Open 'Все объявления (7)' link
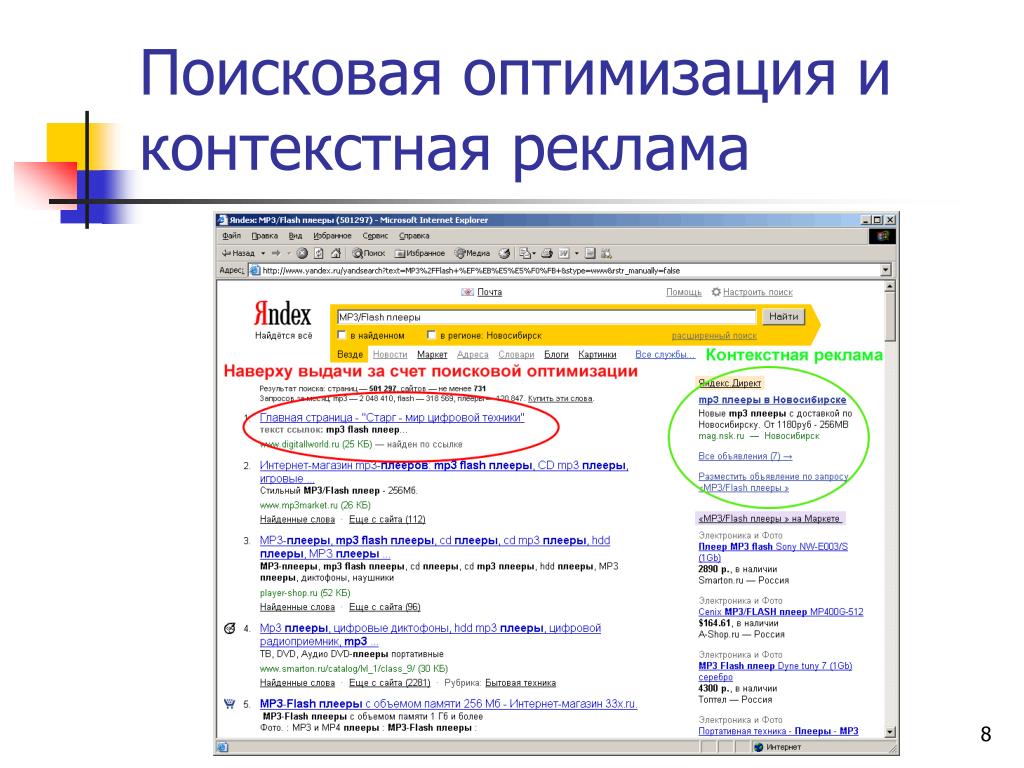The width and height of the screenshot is (1024, 768). pos(745,456)
